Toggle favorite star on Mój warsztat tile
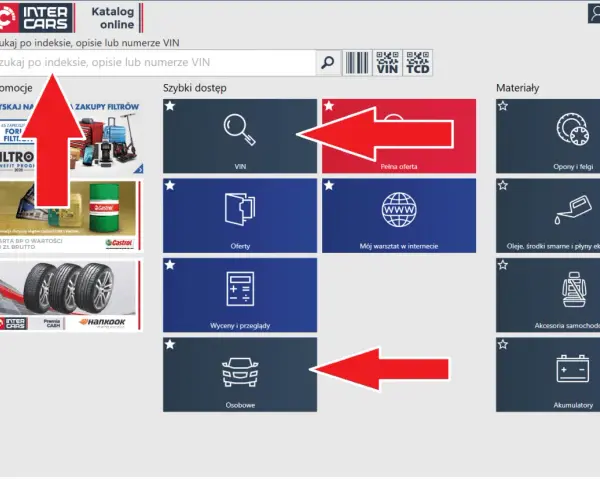600x480 pixels. [329, 186]
